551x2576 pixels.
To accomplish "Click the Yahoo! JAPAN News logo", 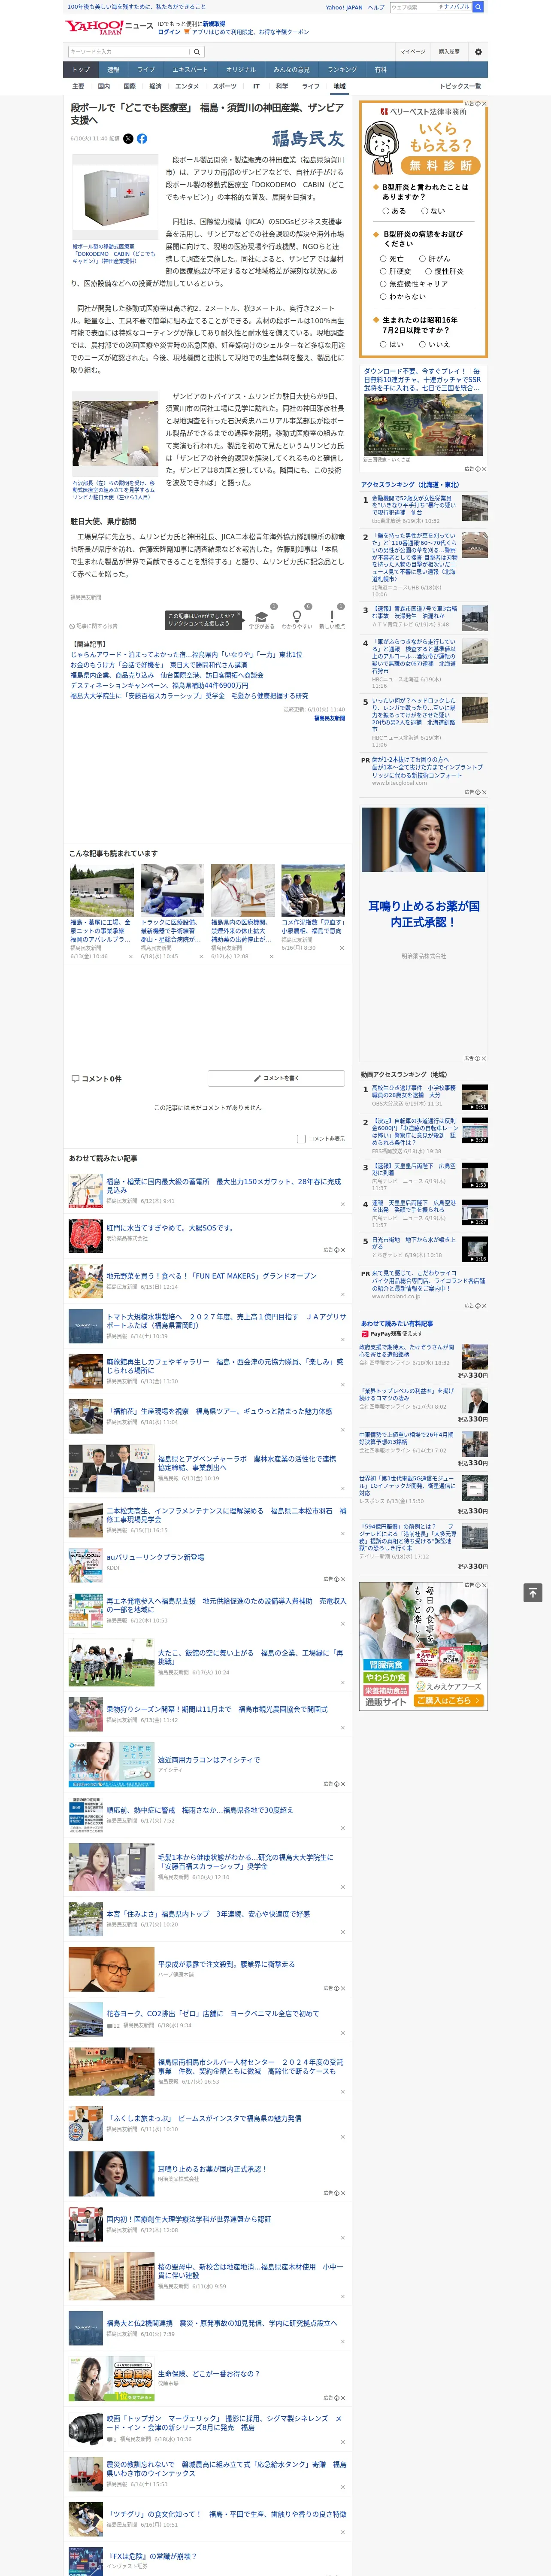I will point(109,26).
